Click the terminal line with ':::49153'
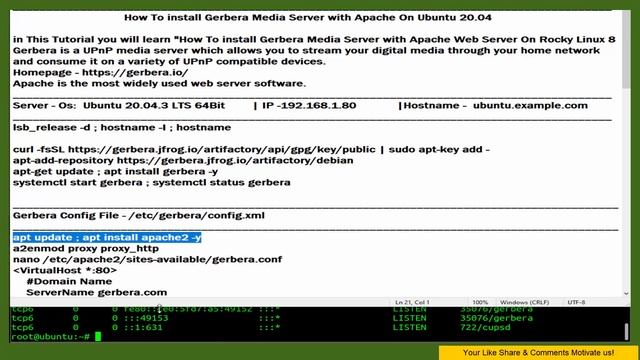 click(x=272, y=318)
